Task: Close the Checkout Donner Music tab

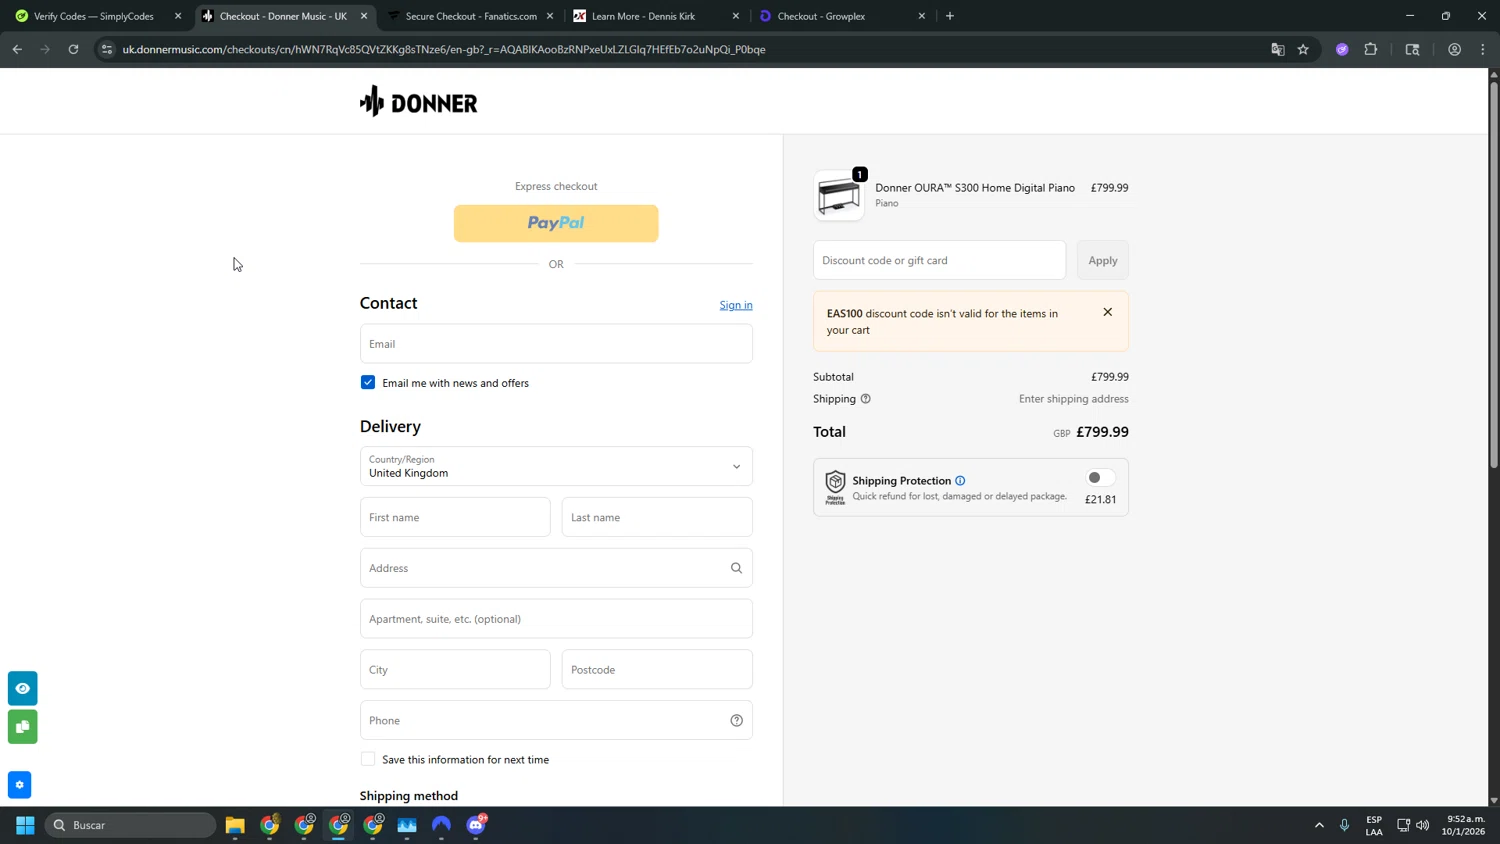Action: point(364,16)
